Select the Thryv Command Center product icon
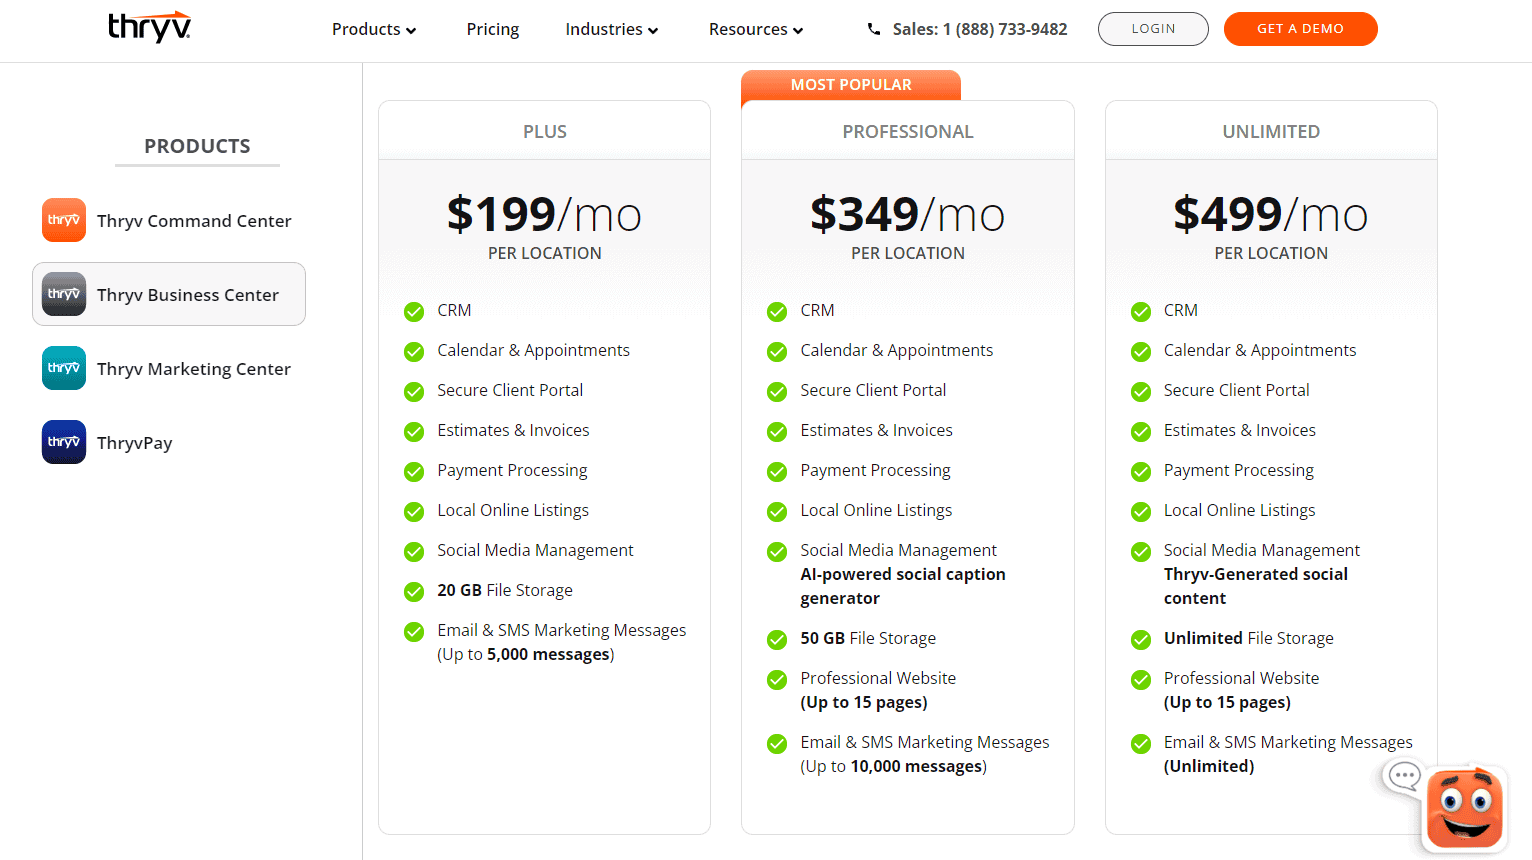The width and height of the screenshot is (1532, 860). click(63, 219)
